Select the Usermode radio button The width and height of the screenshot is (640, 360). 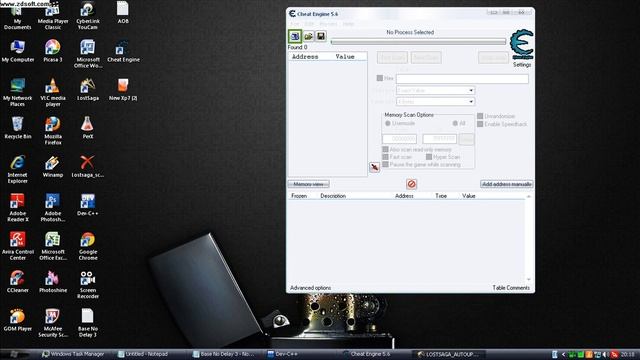tap(388, 123)
